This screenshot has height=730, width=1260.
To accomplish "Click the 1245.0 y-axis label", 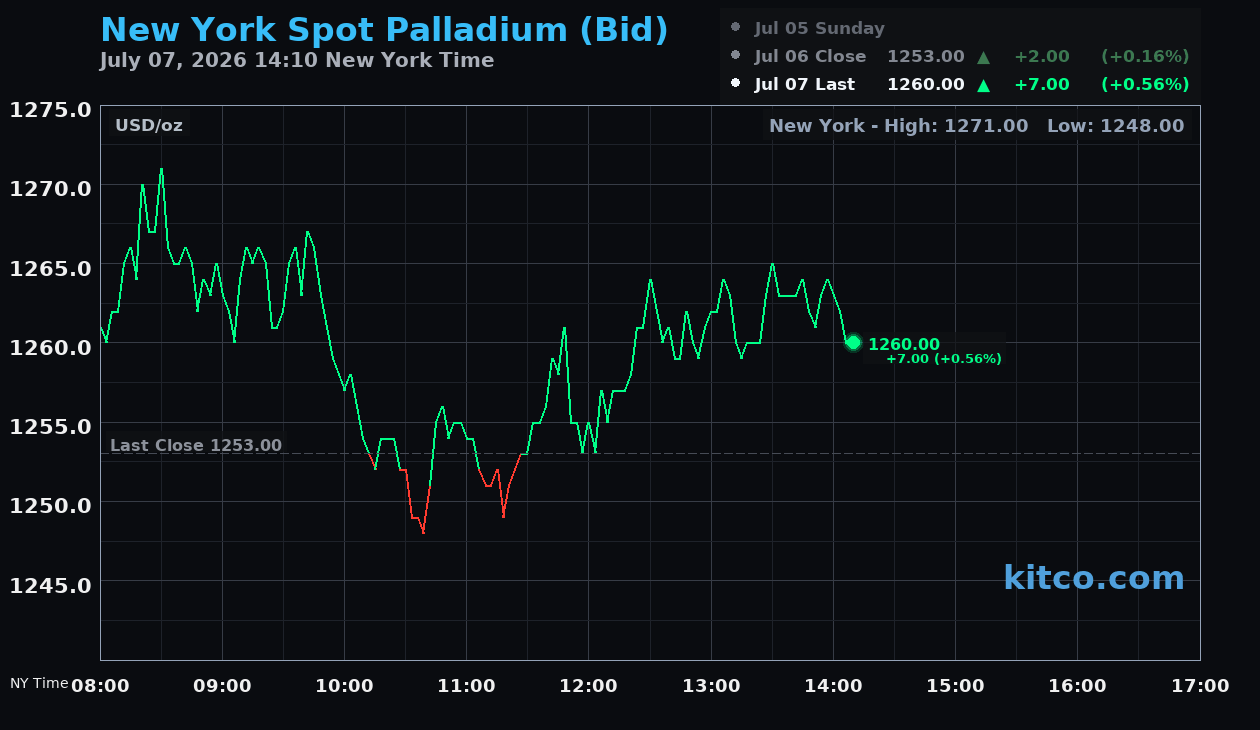I will click(x=51, y=584).
